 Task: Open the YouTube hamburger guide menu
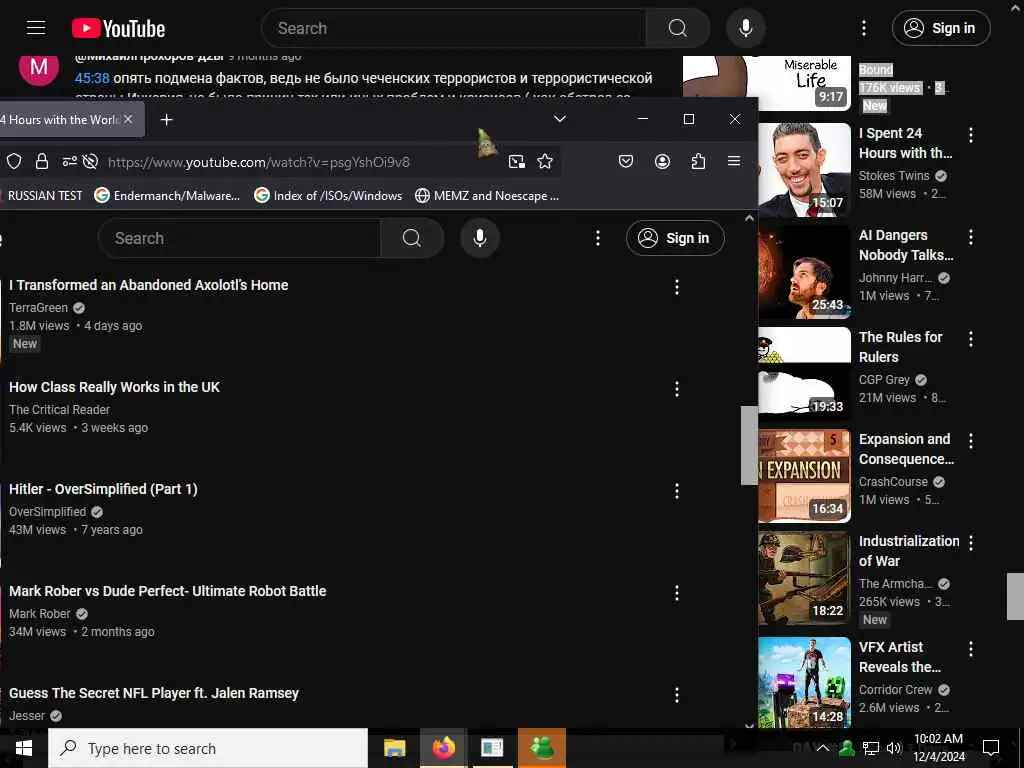(36, 28)
